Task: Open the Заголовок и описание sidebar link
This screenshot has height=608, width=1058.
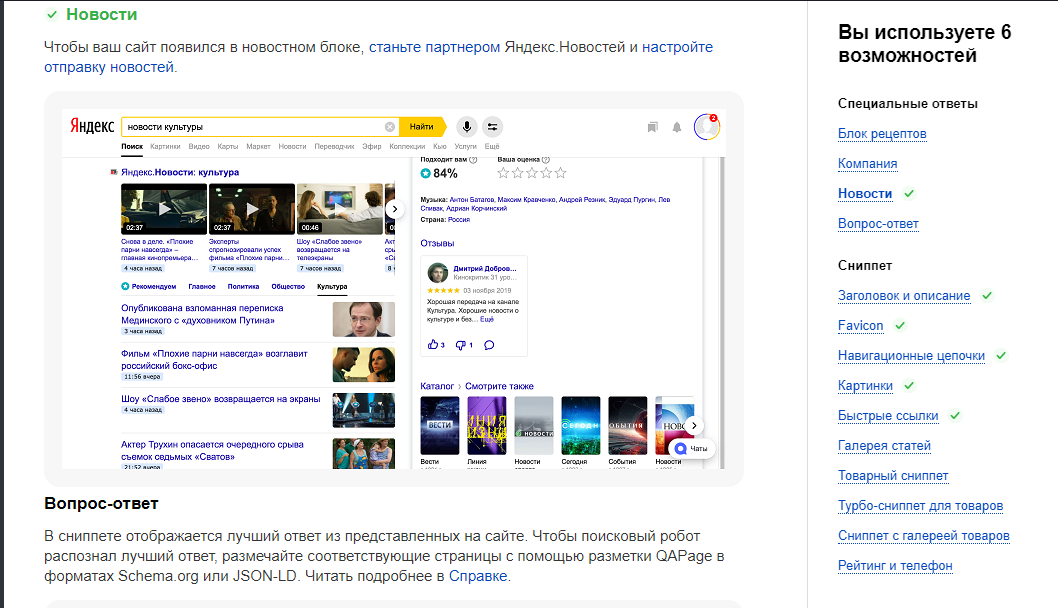Action: (904, 296)
